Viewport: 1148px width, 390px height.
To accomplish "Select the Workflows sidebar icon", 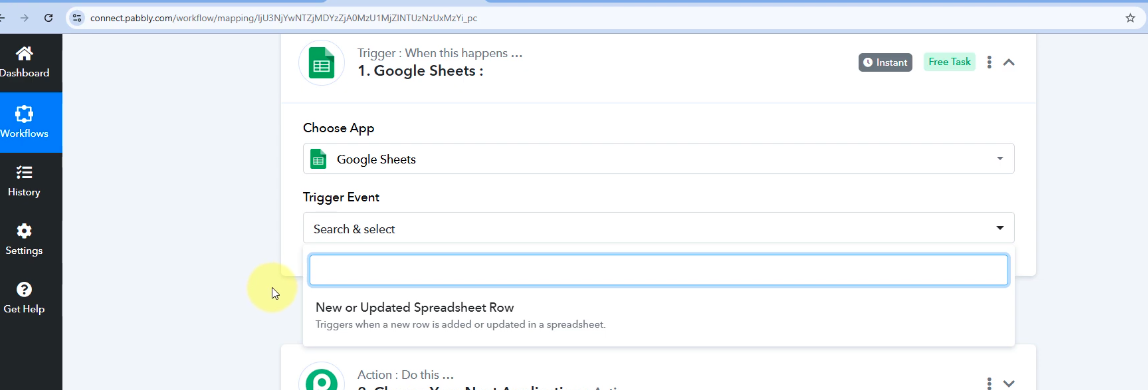I will click(x=24, y=114).
